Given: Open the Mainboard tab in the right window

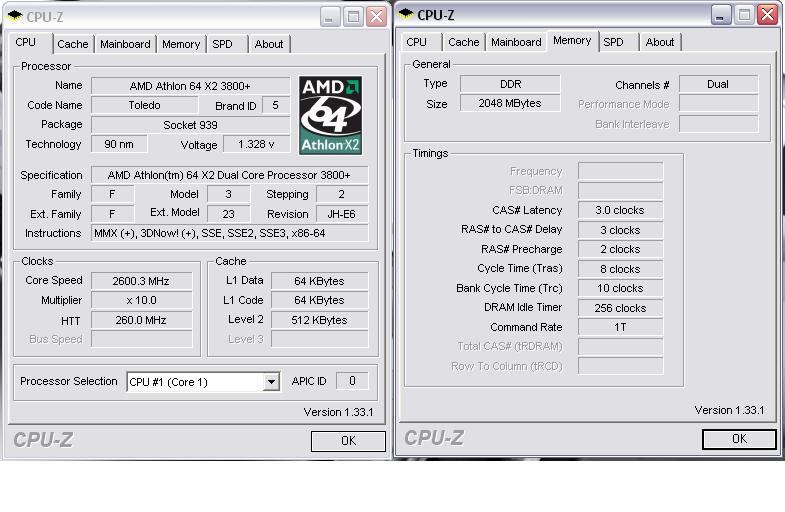Looking at the screenshot, I should [516, 42].
